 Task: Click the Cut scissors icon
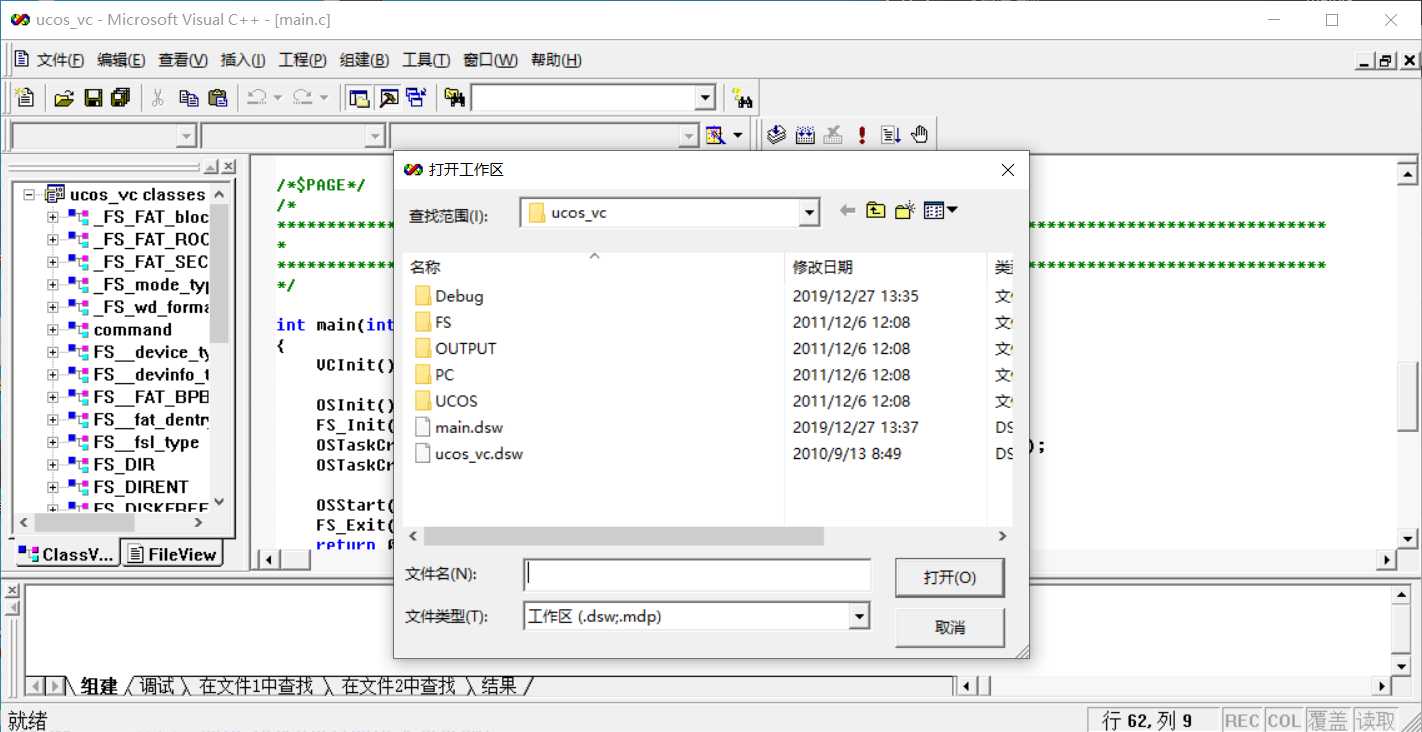(157, 97)
